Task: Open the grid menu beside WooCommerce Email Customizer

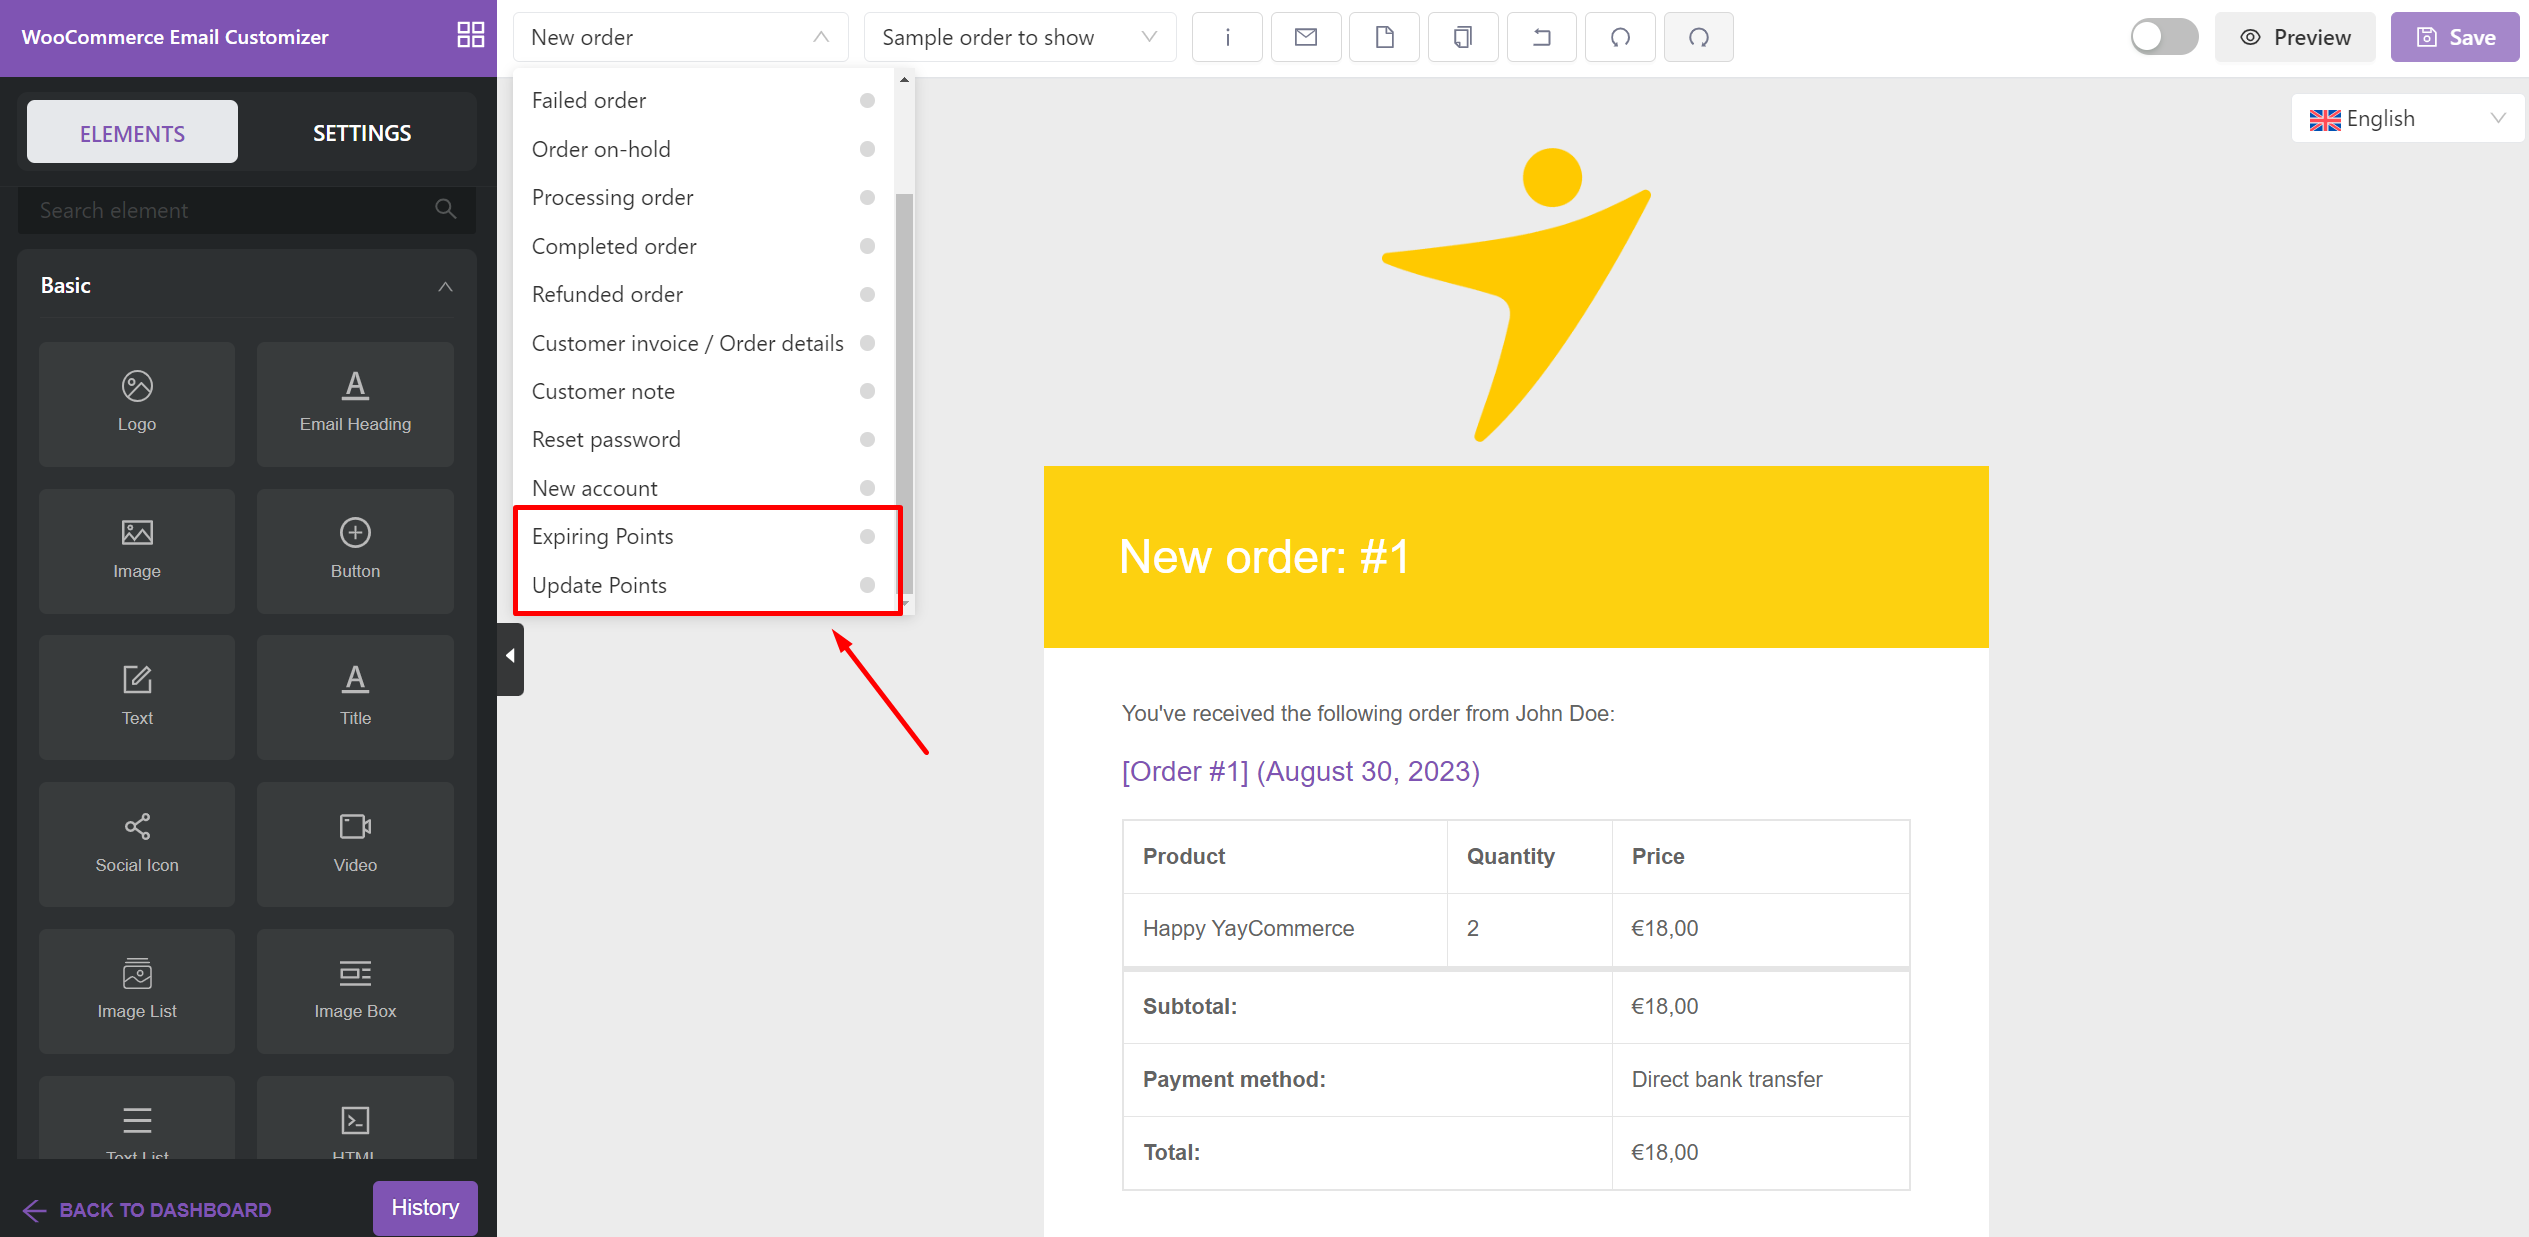Action: click(x=470, y=36)
